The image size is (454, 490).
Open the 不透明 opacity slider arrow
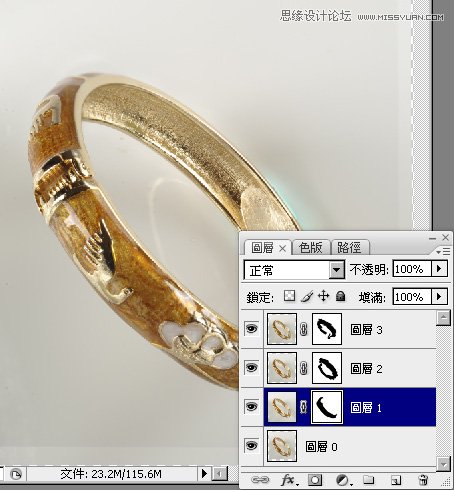click(439, 269)
